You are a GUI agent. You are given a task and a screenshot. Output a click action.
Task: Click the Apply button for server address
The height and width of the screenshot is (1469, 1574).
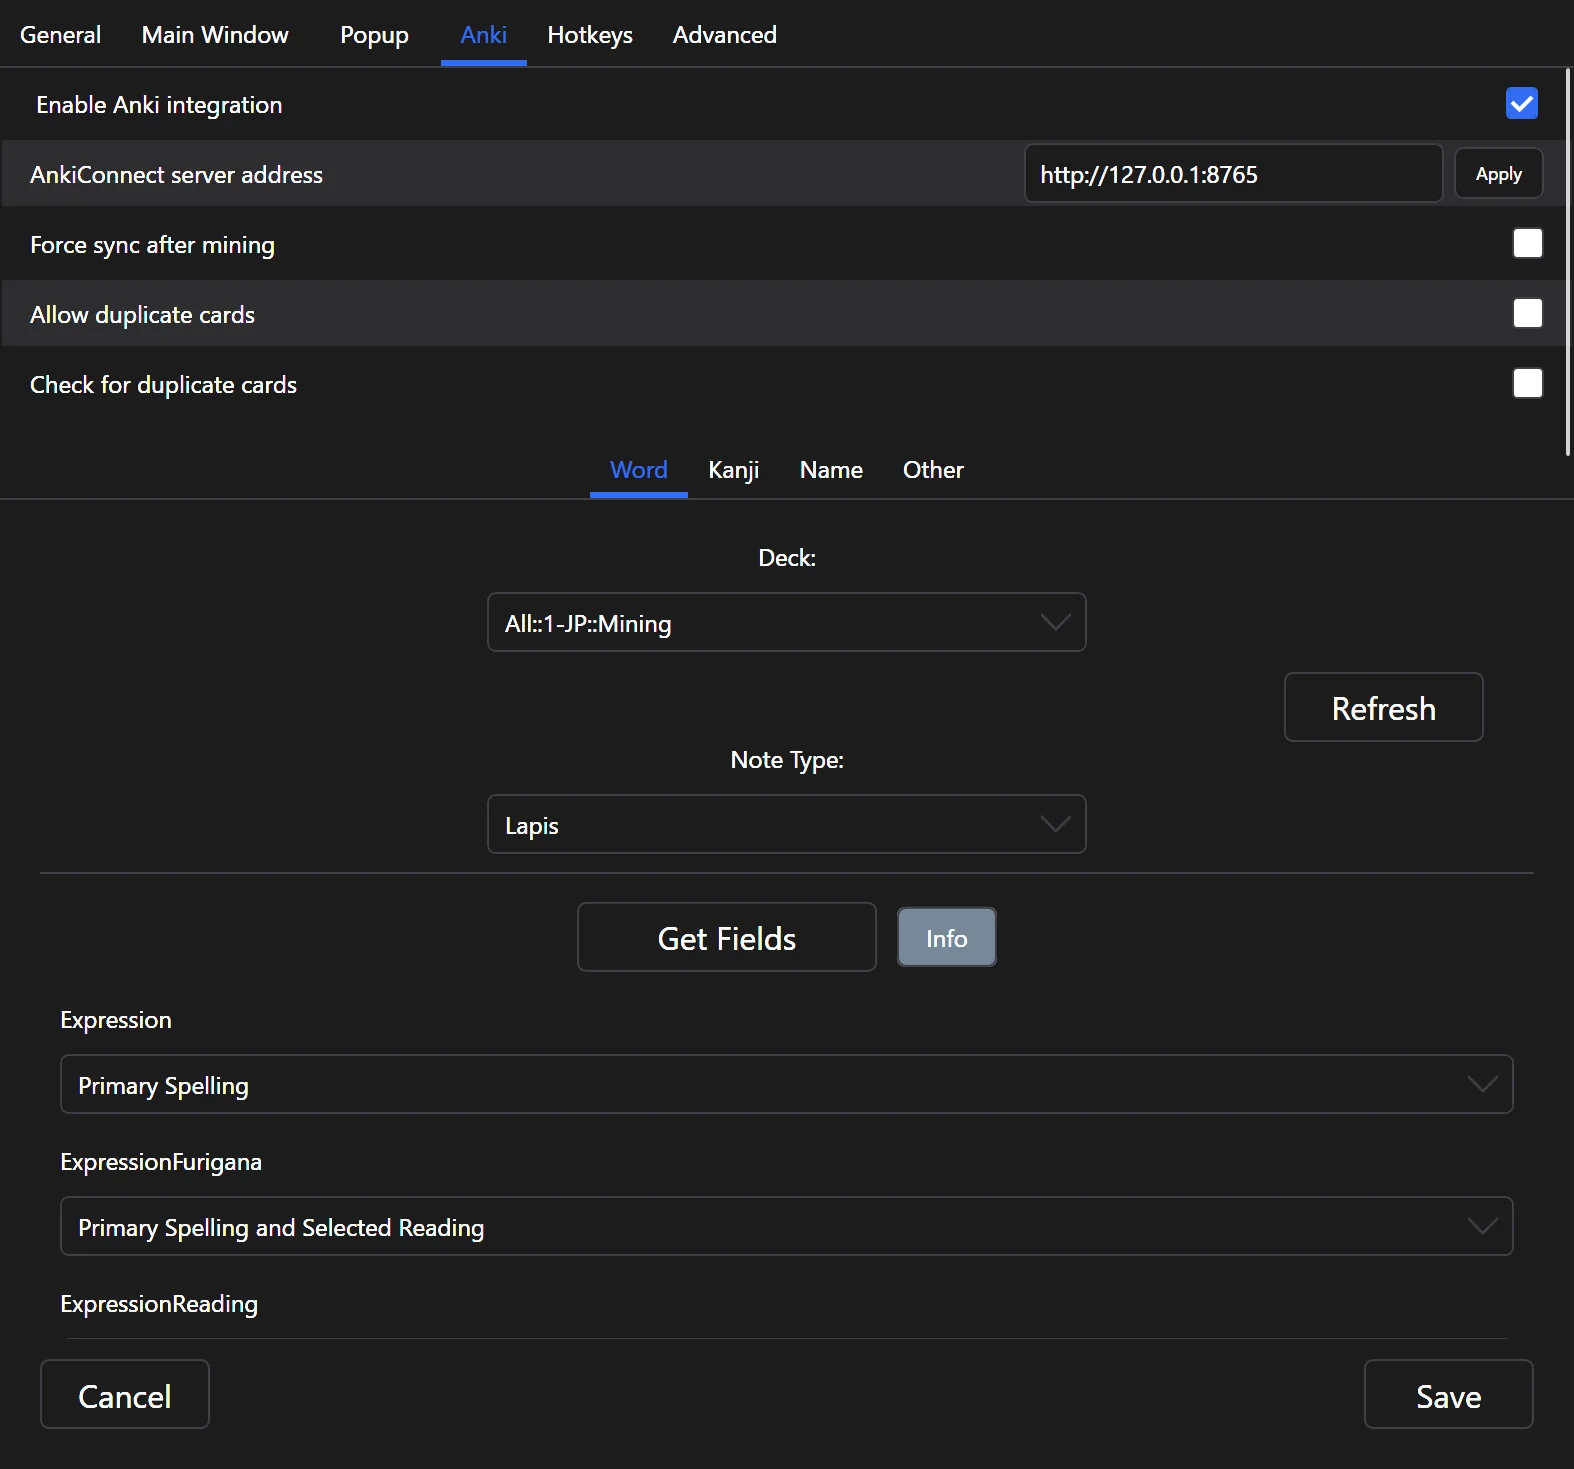tap(1498, 174)
